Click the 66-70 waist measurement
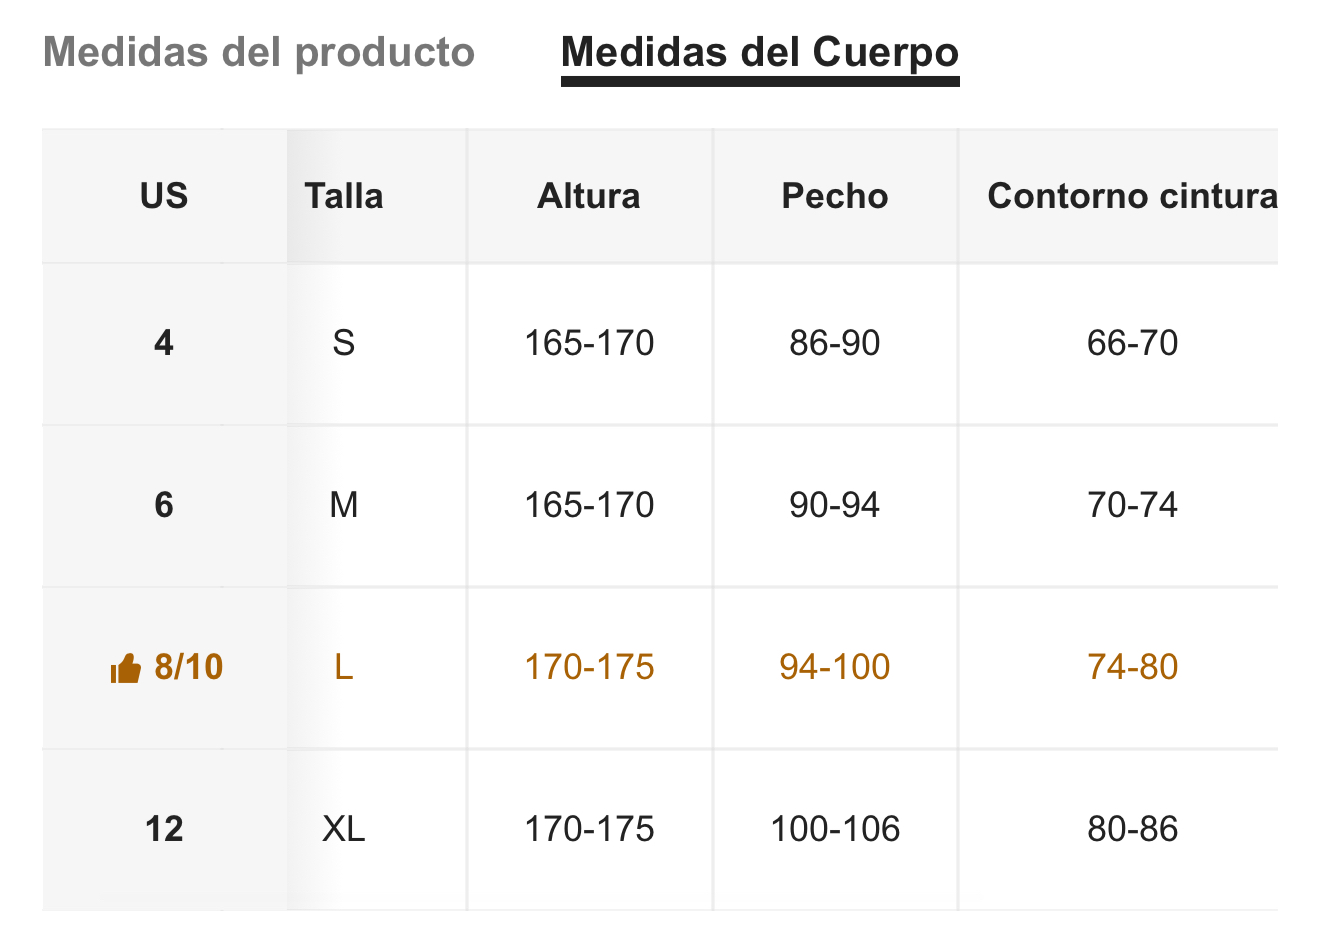 click(1132, 344)
